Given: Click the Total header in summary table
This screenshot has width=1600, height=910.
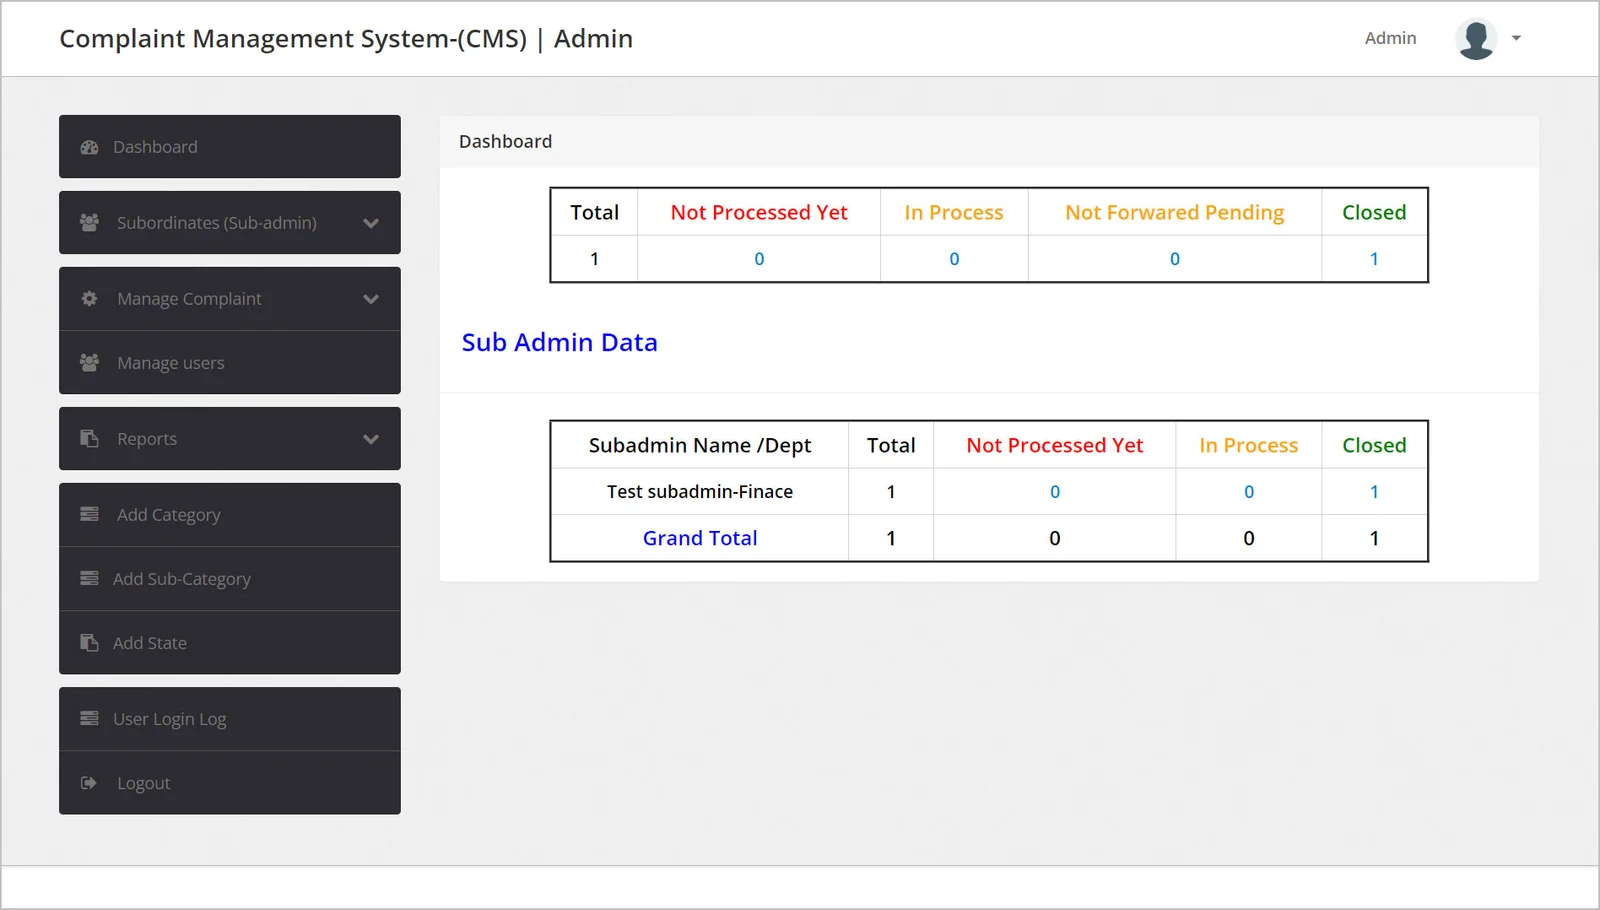Looking at the screenshot, I should click(x=594, y=212).
